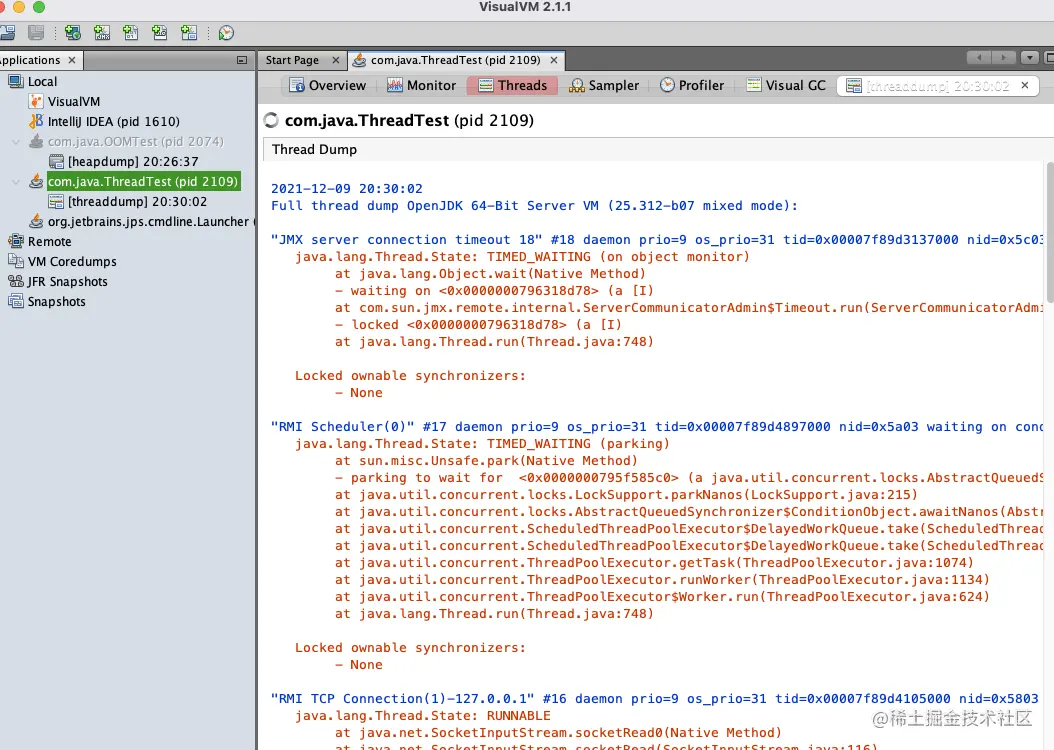The image size is (1054, 750).
Task: Select org.jetbrains.jps.cmdline.Launcher node
Action: (148, 222)
